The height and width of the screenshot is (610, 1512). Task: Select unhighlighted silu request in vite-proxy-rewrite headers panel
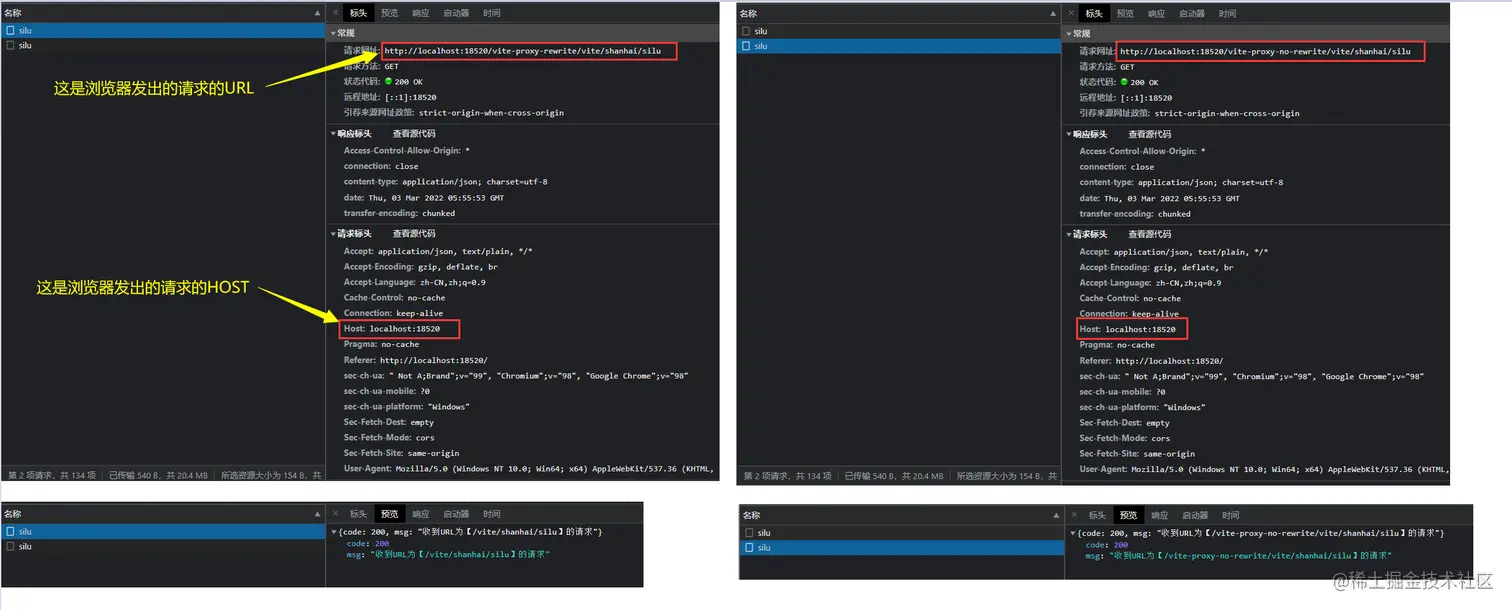click(x=163, y=45)
